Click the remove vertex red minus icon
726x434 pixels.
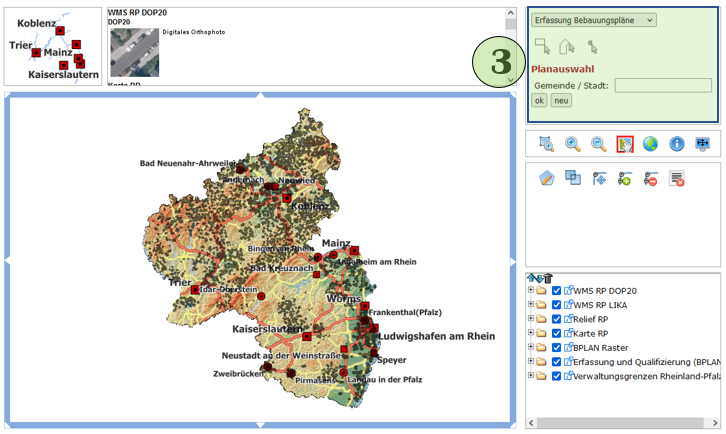[651, 178]
